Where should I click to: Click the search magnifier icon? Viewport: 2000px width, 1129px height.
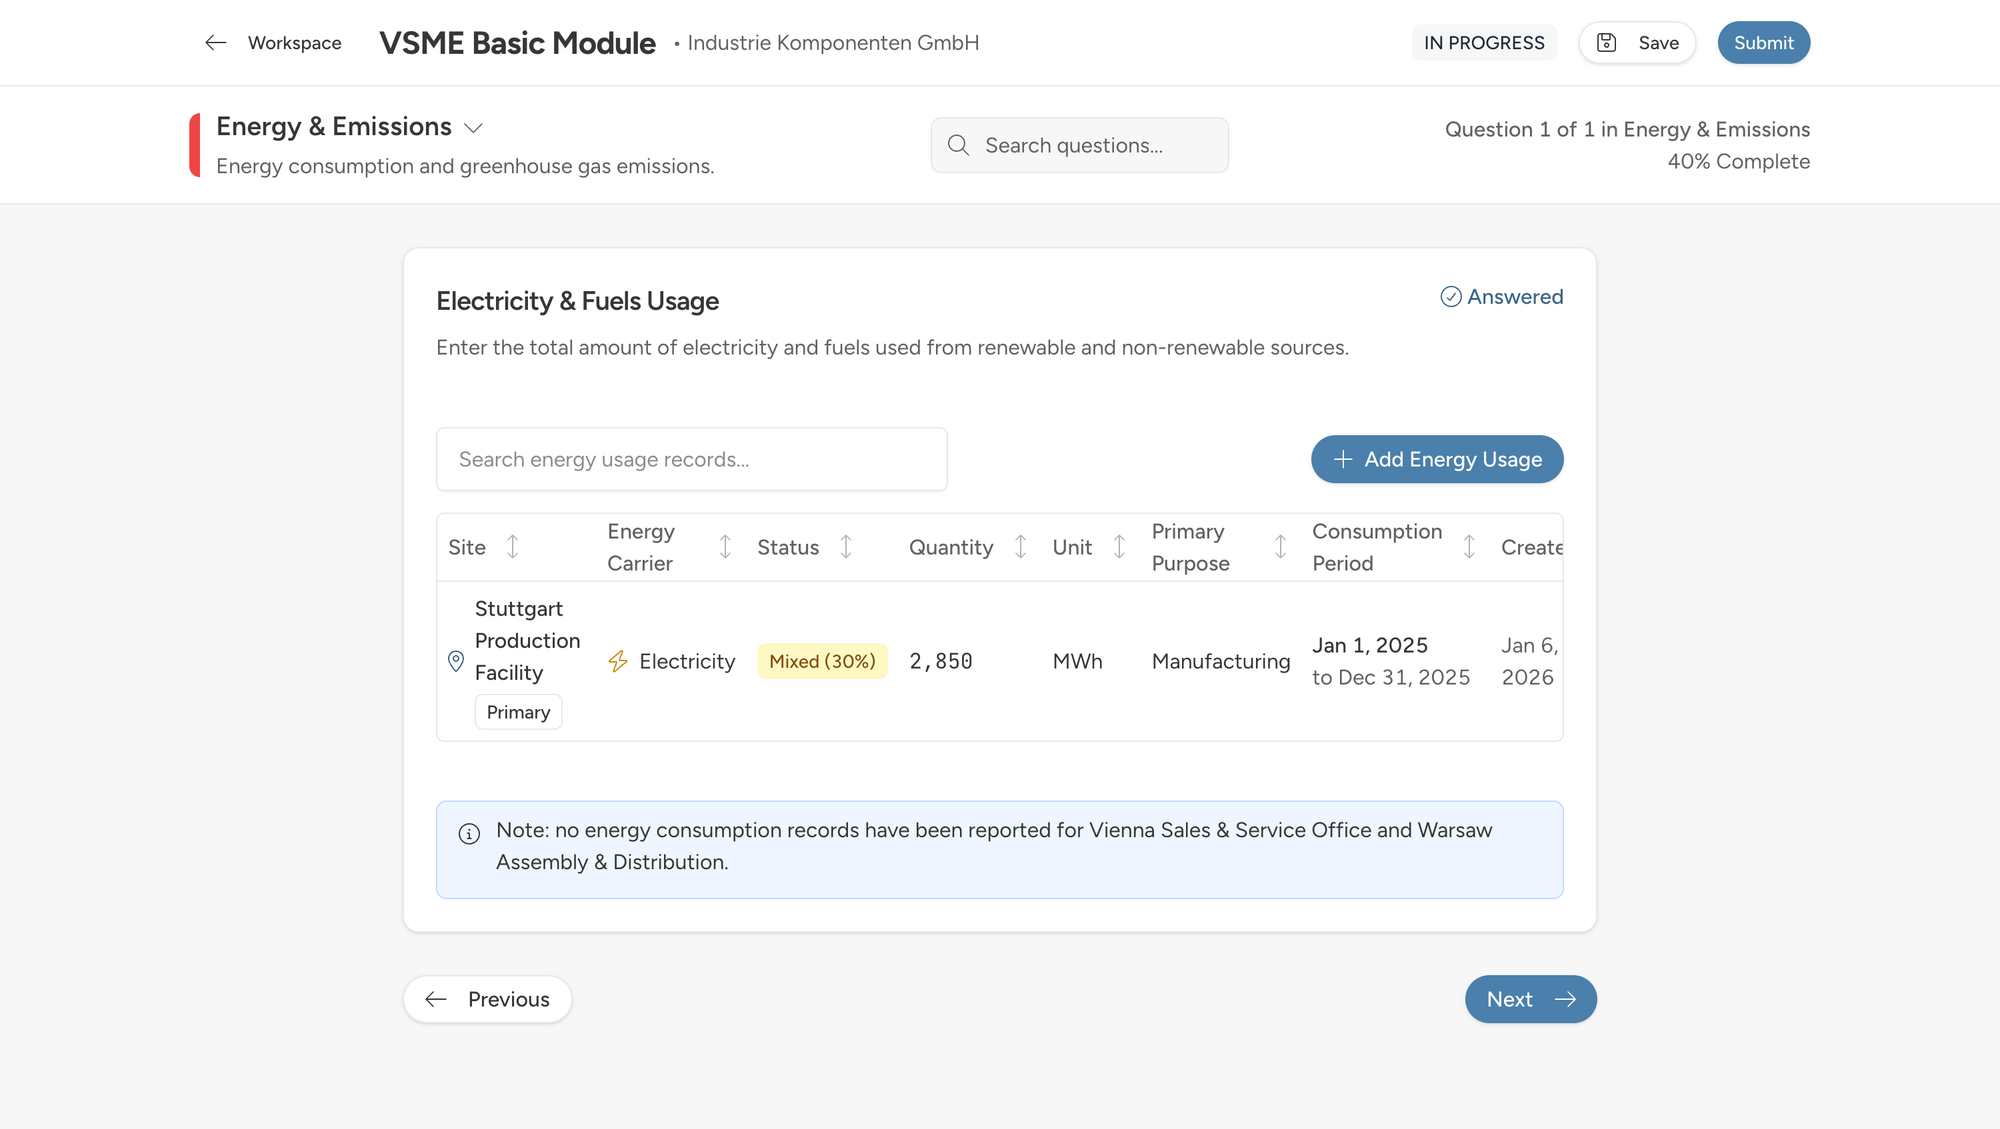tap(958, 145)
